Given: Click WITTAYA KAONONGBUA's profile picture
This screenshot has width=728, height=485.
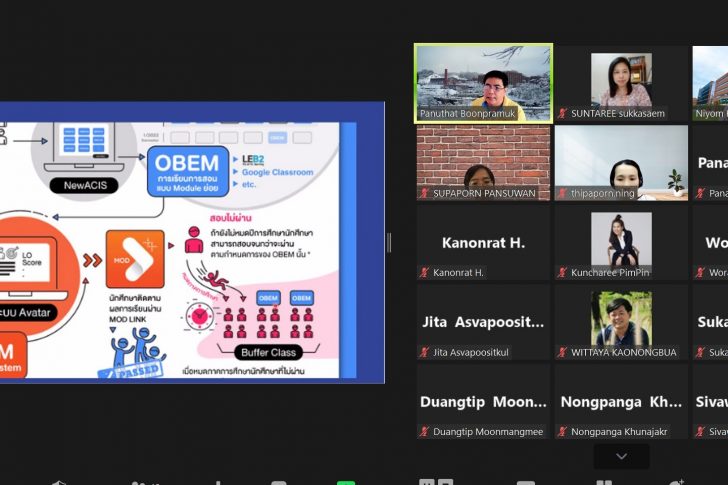Looking at the screenshot, I should (621, 317).
